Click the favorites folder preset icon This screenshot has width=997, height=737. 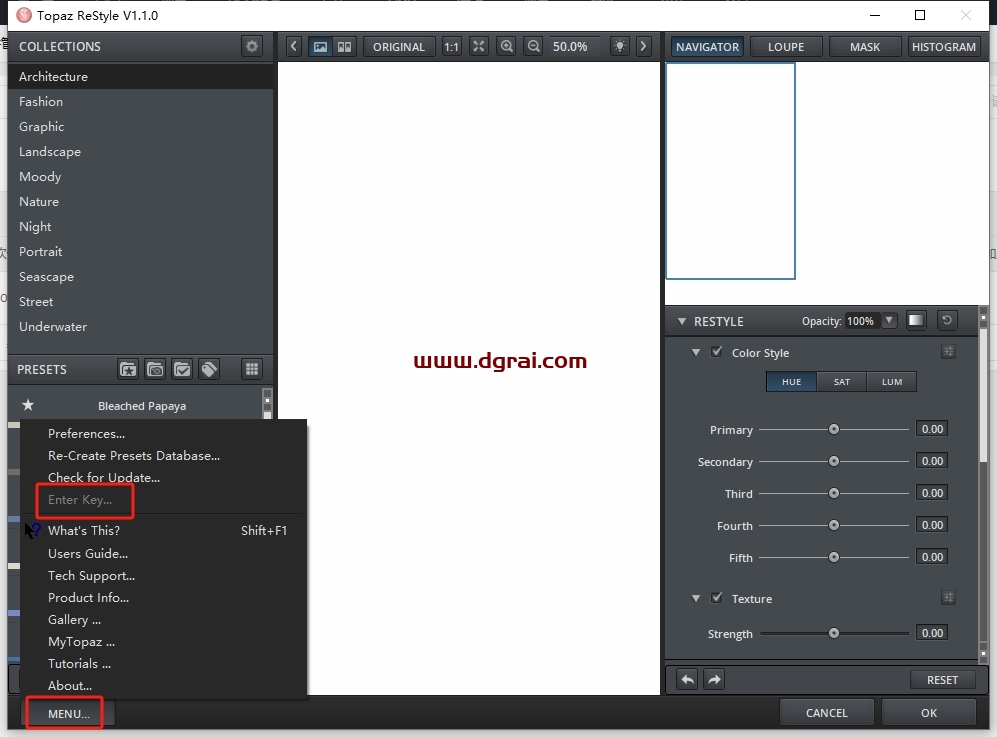(x=128, y=369)
